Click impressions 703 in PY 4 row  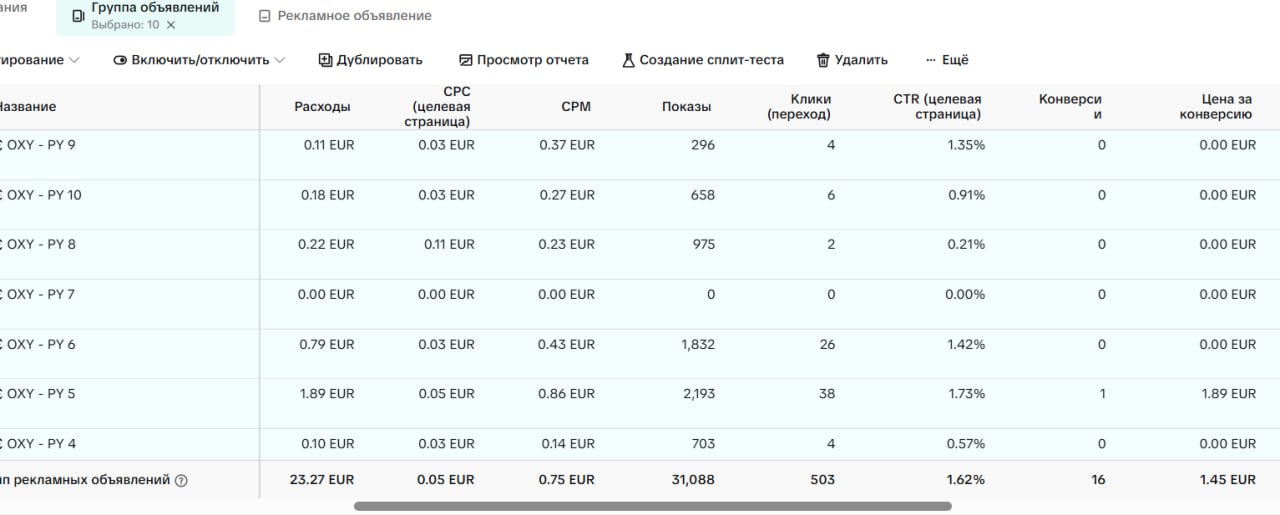pos(703,444)
